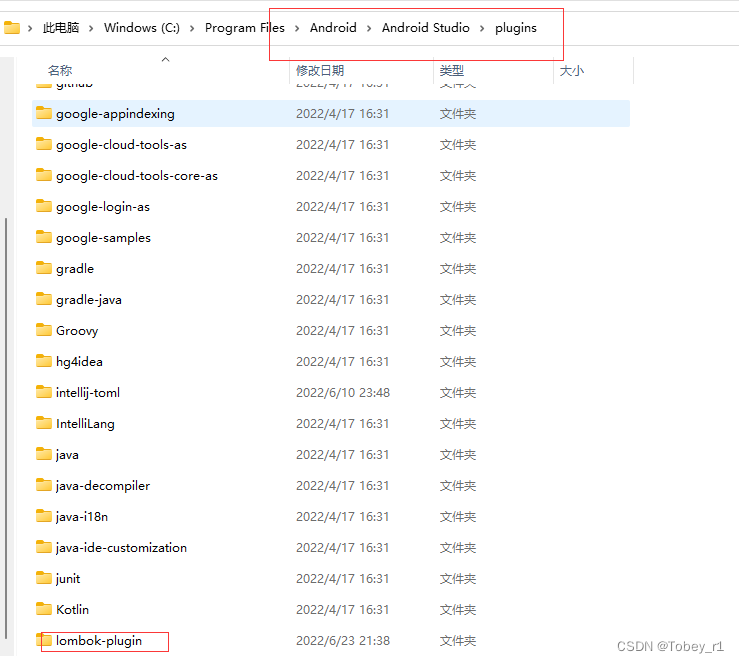
Task: Select google-cloud-tools-as folder name
Action: coord(121,145)
